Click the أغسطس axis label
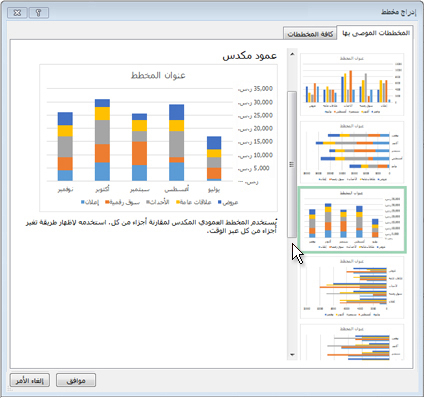425x398 pixels. (x=177, y=189)
